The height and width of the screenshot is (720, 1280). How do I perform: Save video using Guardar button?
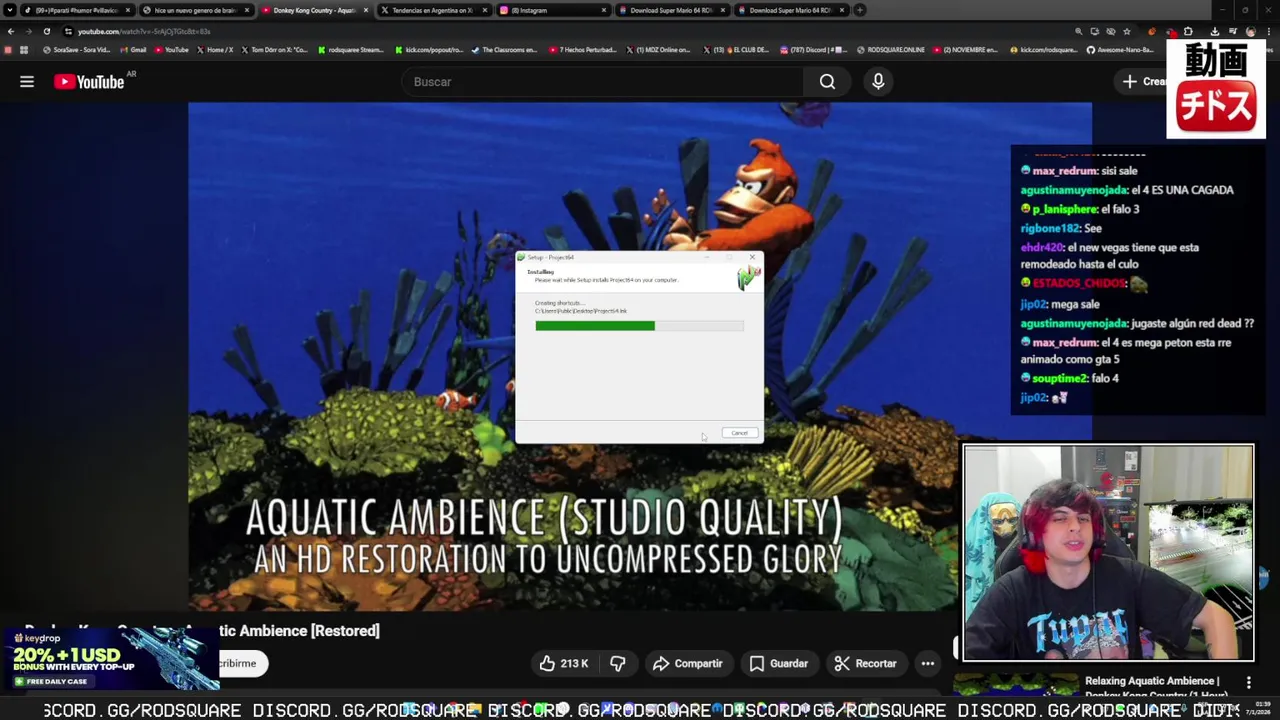point(778,663)
